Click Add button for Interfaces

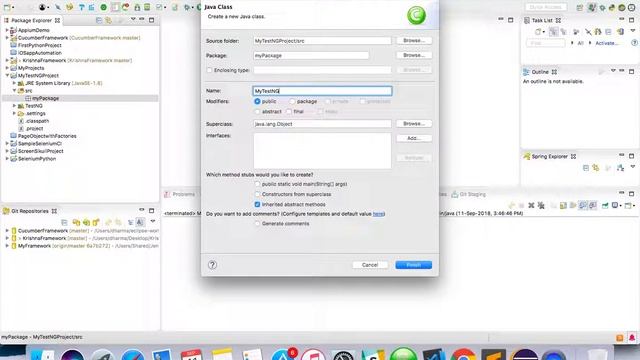414,138
